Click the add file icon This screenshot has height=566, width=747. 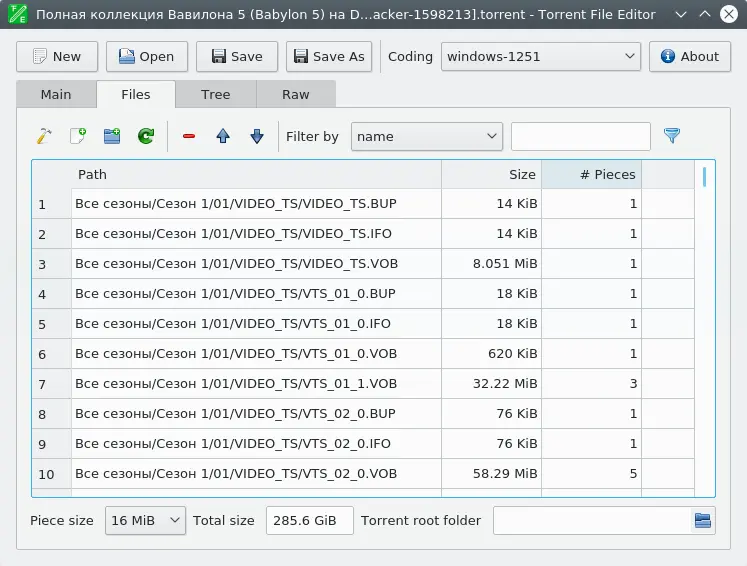click(x=78, y=136)
